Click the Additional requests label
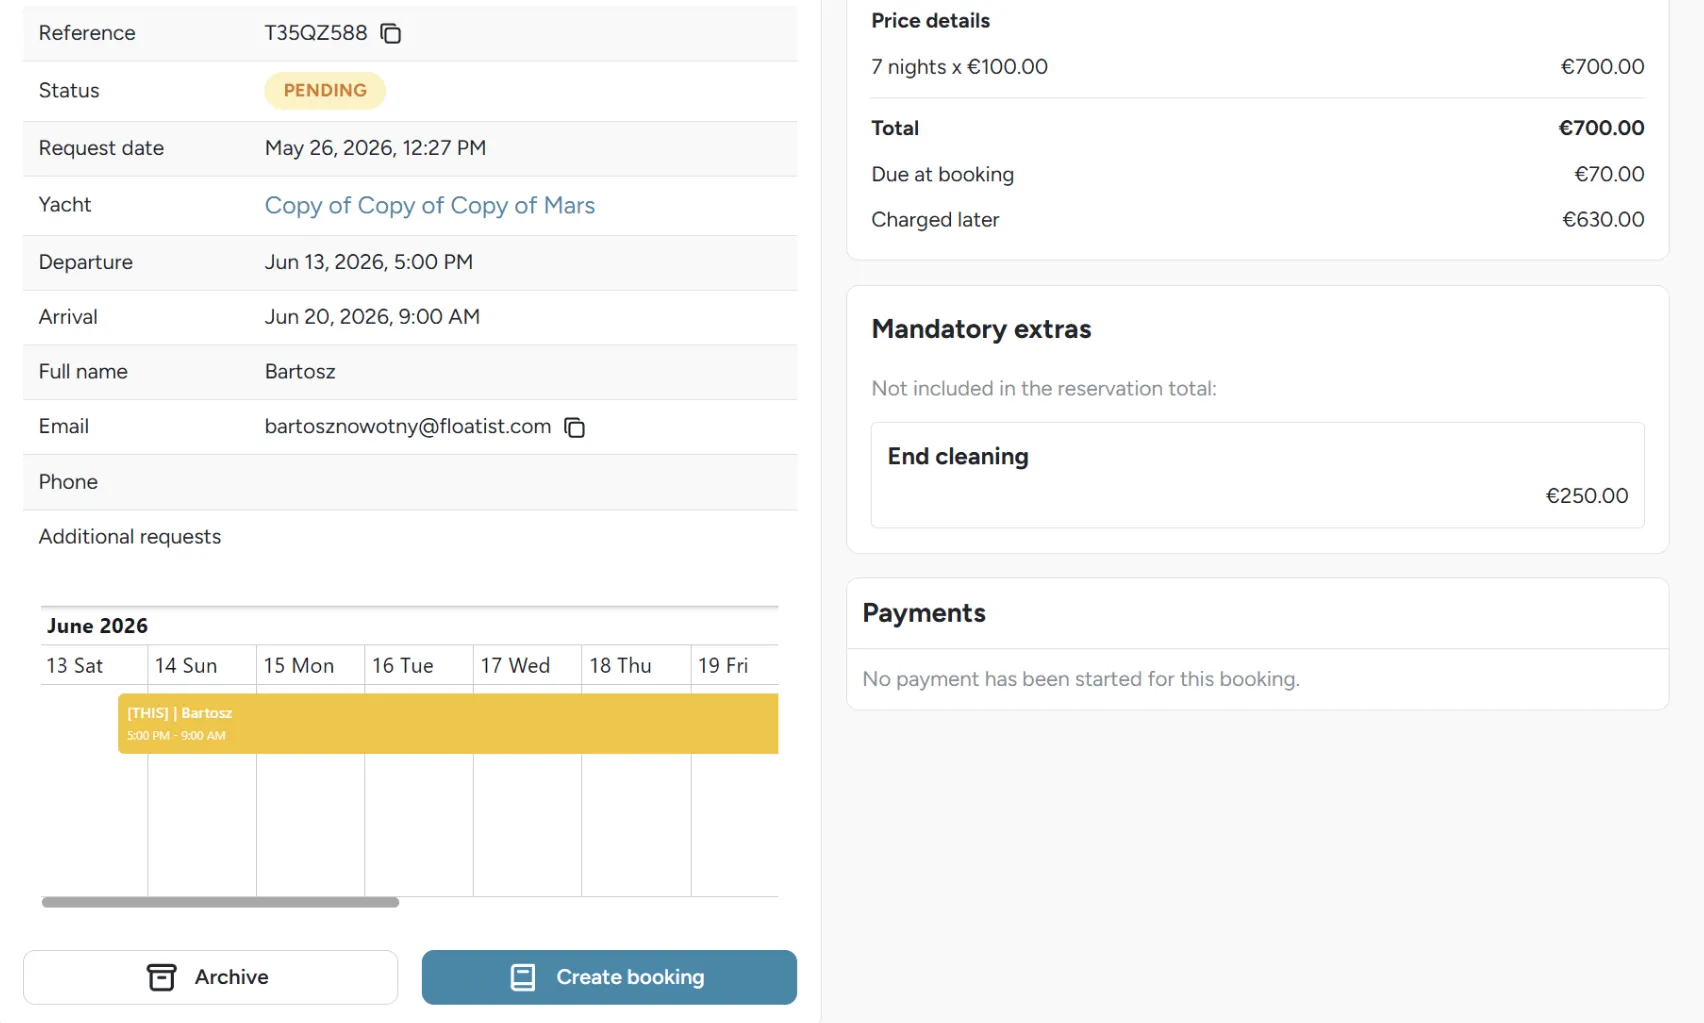1704x1023 pixels. [130, 537]
